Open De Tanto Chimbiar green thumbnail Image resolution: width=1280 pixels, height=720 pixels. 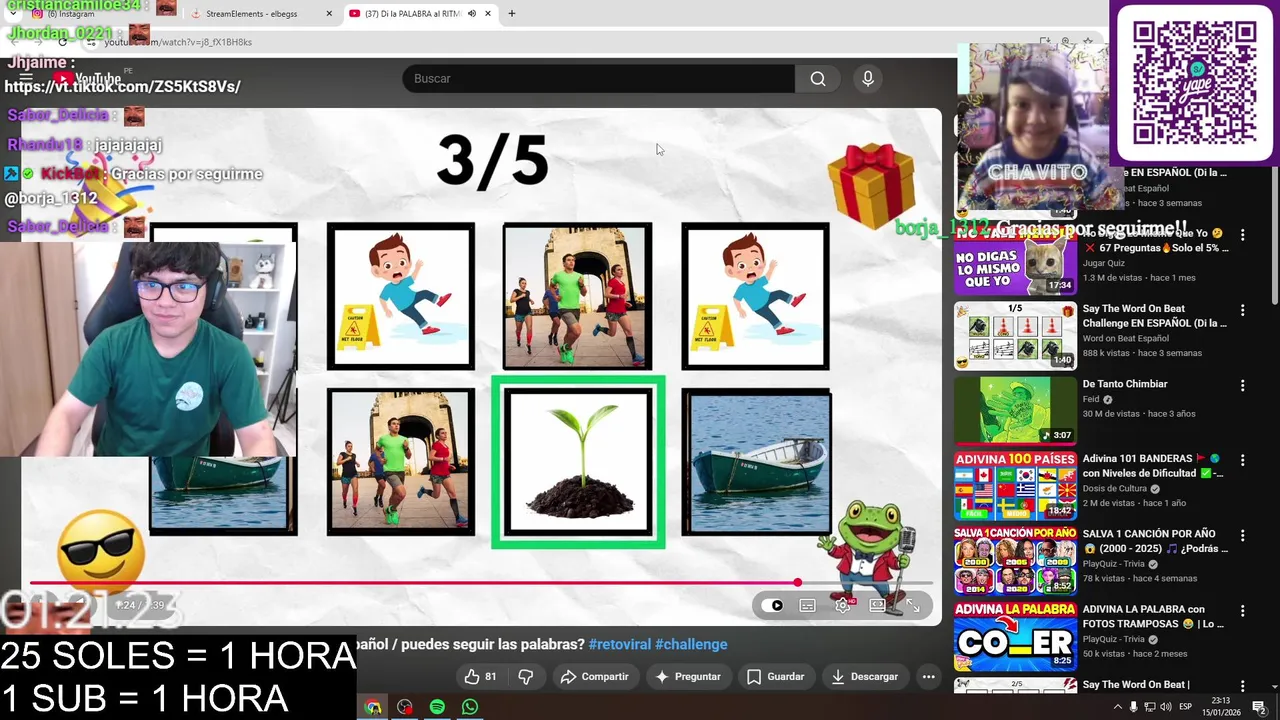point(1015,411)
